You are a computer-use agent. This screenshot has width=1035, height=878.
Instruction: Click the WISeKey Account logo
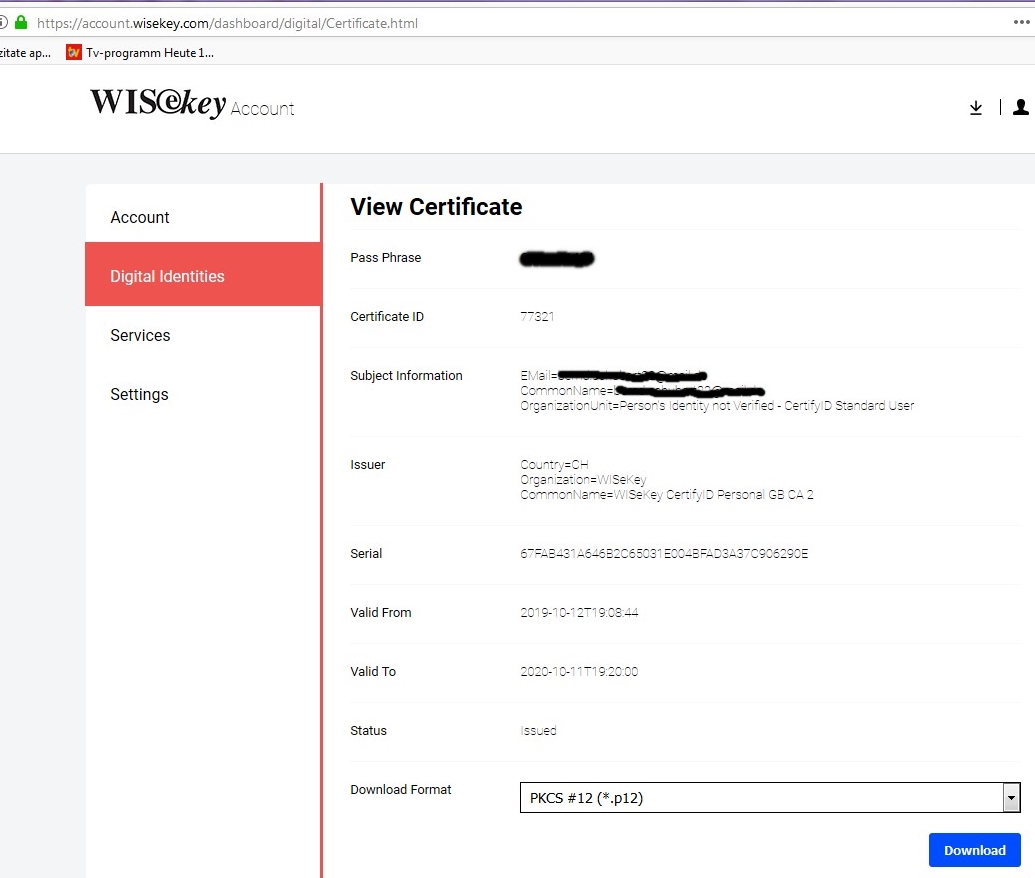tap(192, 104)
